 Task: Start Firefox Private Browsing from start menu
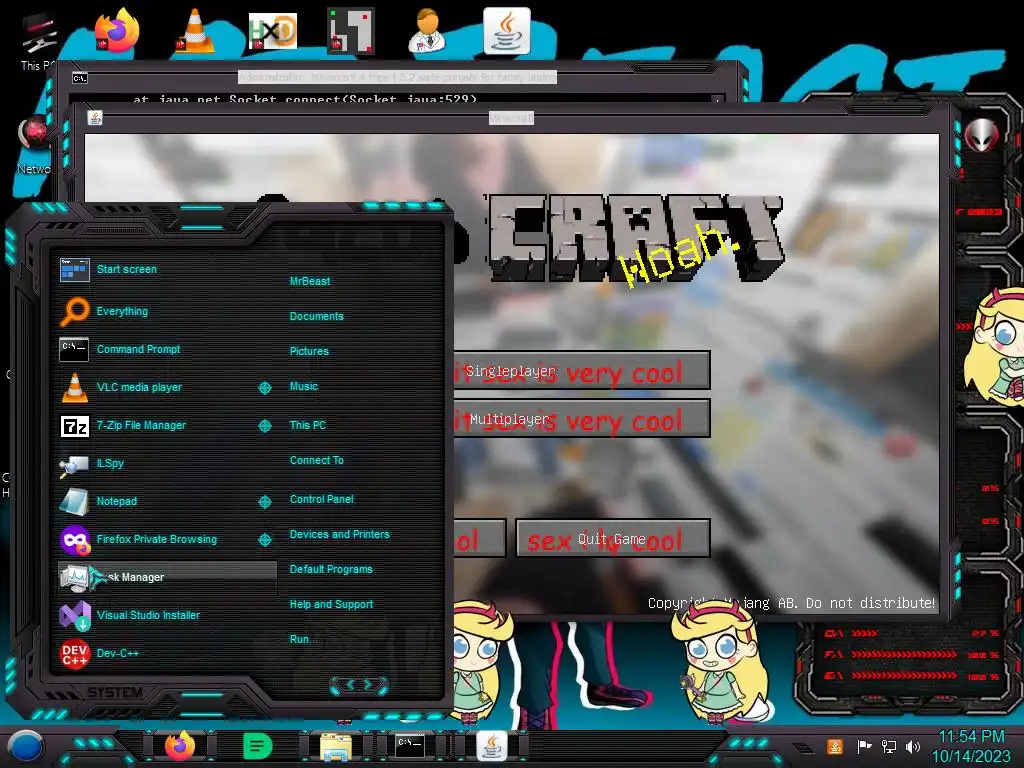(x=157, y=539)
